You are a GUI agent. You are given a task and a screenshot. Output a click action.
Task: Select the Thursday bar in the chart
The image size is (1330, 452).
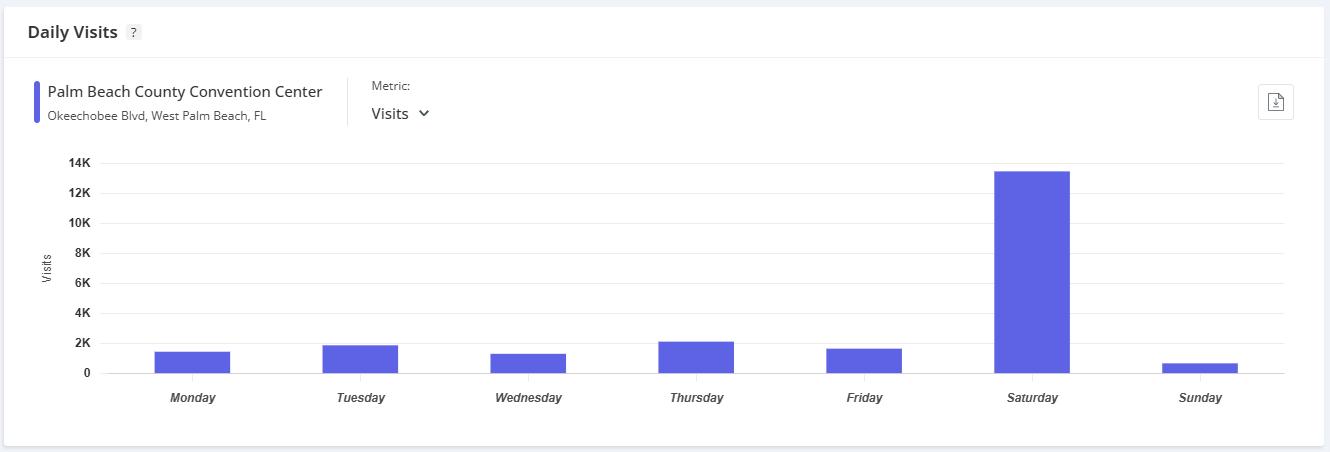(x=696, y=357)
